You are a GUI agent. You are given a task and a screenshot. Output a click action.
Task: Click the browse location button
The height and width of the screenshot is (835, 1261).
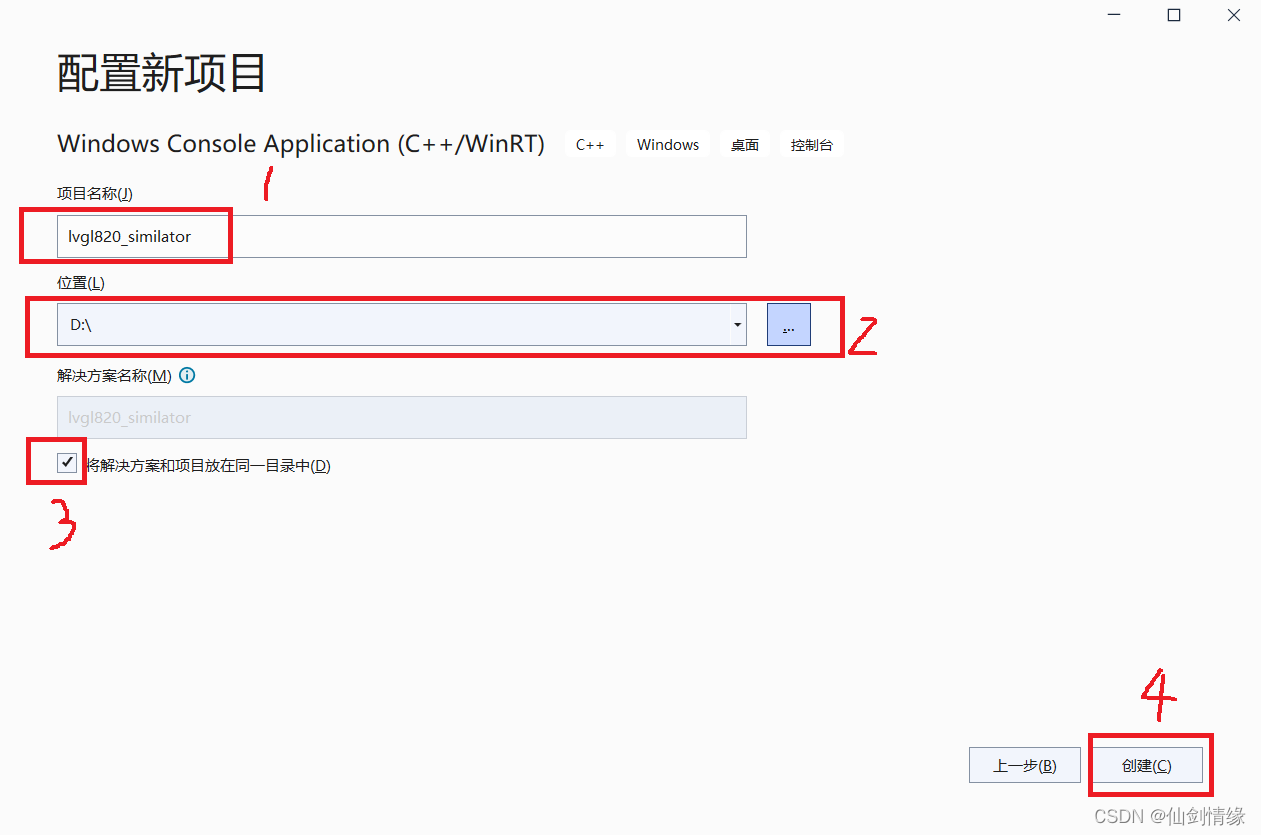789,325
